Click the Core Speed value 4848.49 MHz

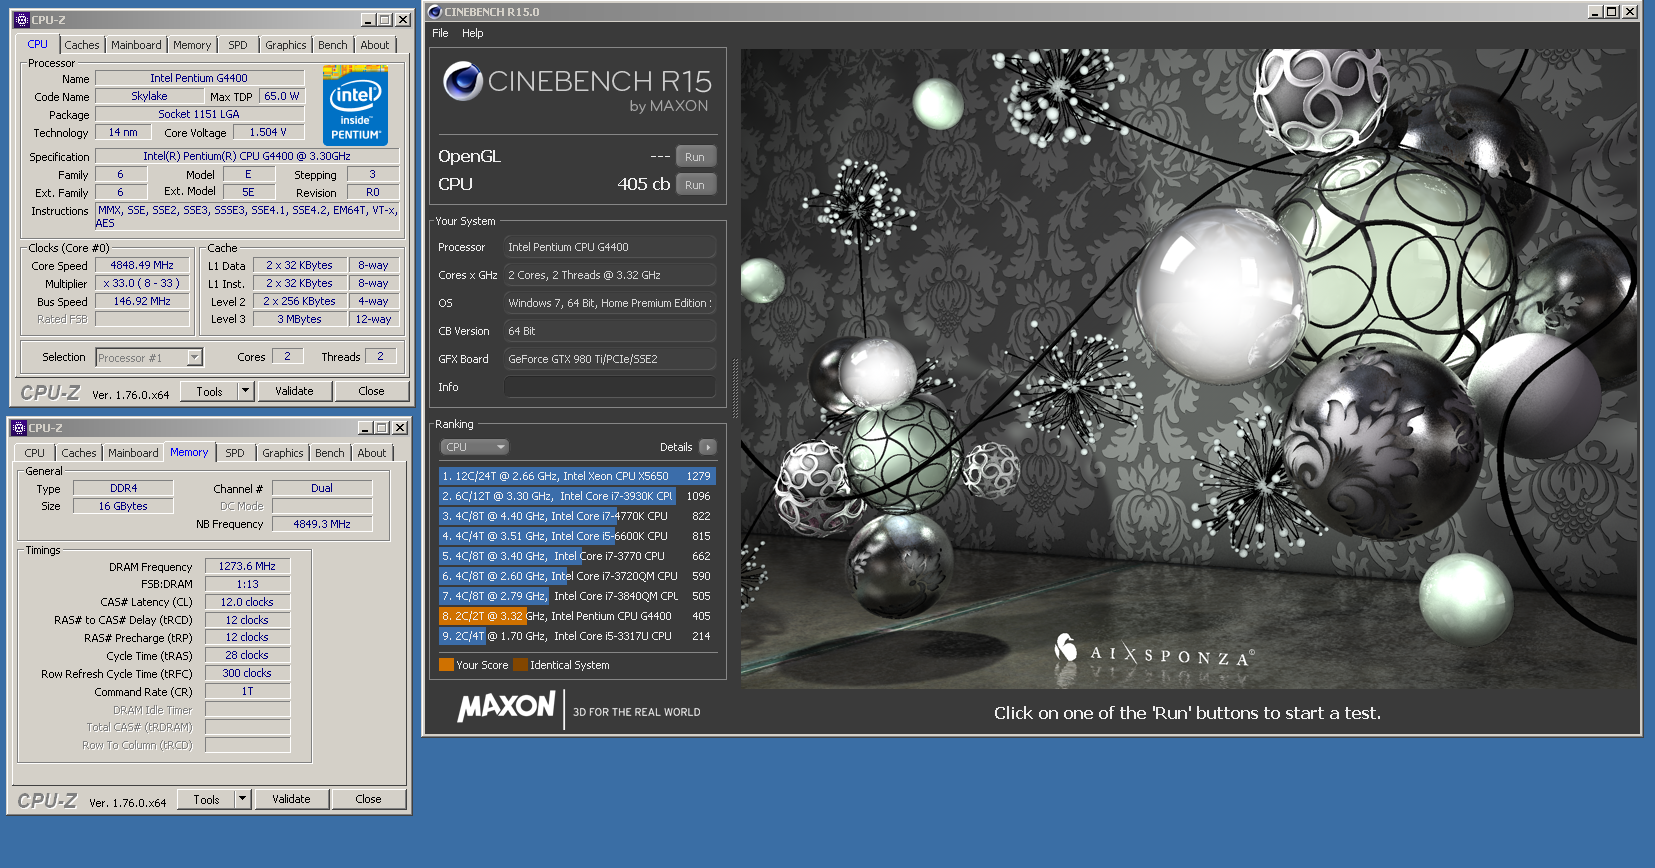pyautogui.click(x=142, y=265)
